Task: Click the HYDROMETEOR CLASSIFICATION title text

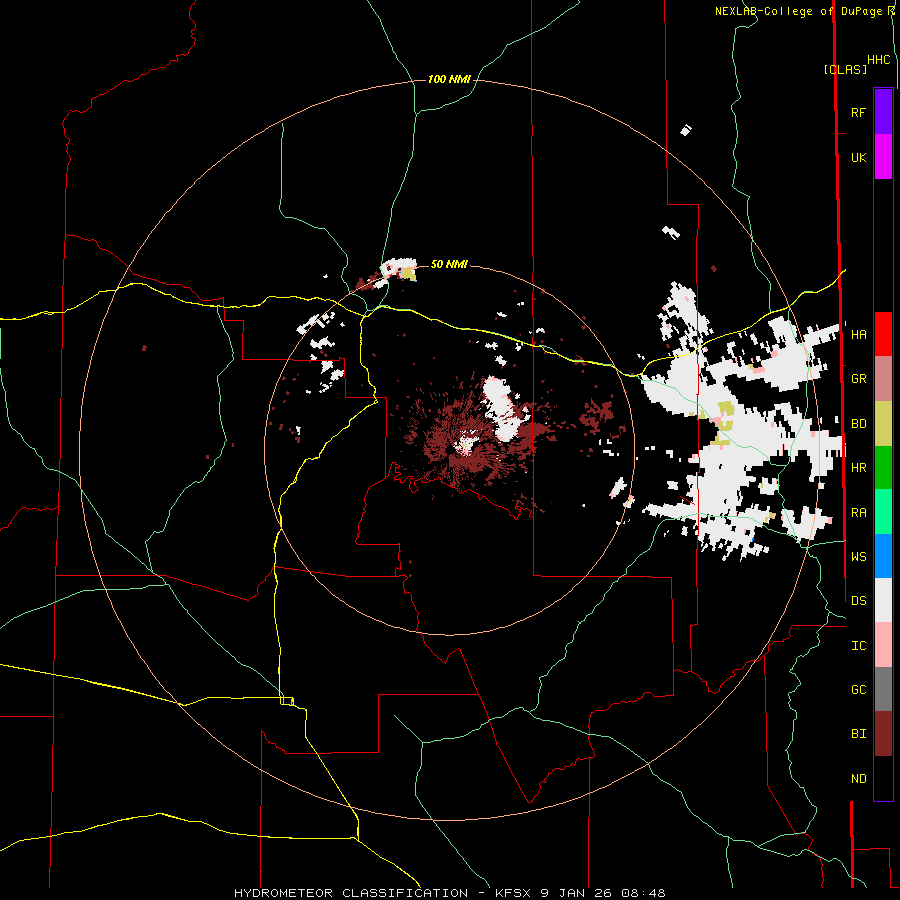Action: pyautogui.click(x=351, y=893)
